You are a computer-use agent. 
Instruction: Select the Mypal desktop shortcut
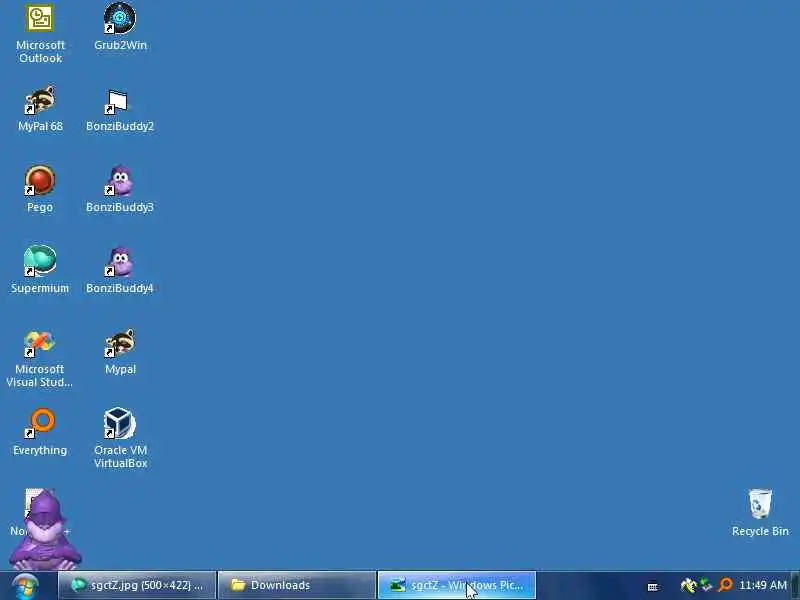tap(120, 352)
